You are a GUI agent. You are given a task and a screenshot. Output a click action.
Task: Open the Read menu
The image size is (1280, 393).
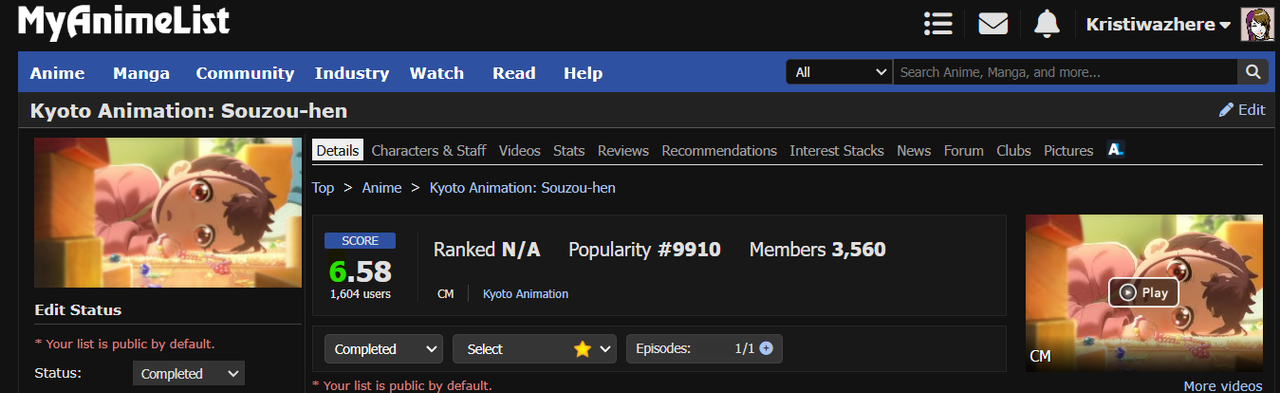(514, 73)
